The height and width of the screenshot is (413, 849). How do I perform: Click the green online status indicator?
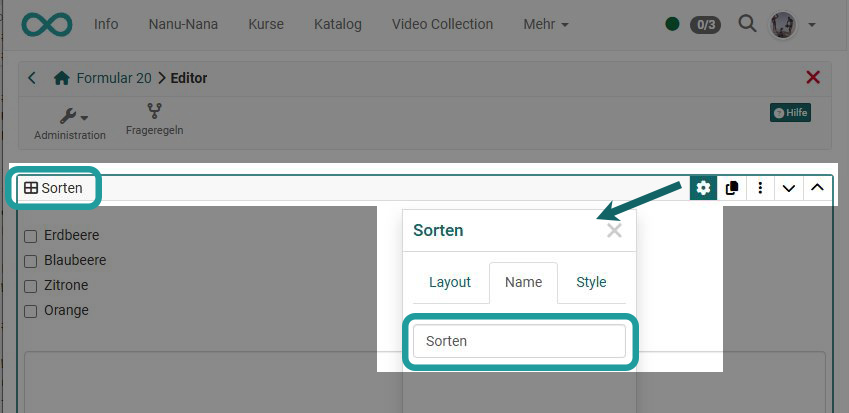pos(672,24)
